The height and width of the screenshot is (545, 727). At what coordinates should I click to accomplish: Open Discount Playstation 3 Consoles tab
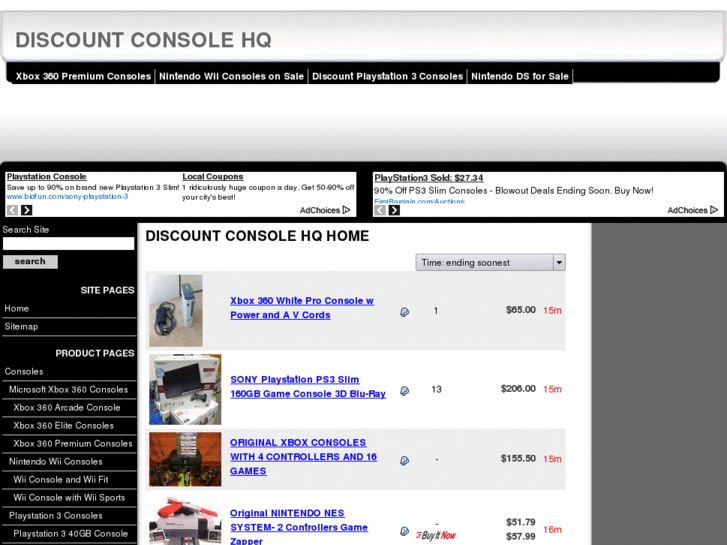tap(387, 77)
